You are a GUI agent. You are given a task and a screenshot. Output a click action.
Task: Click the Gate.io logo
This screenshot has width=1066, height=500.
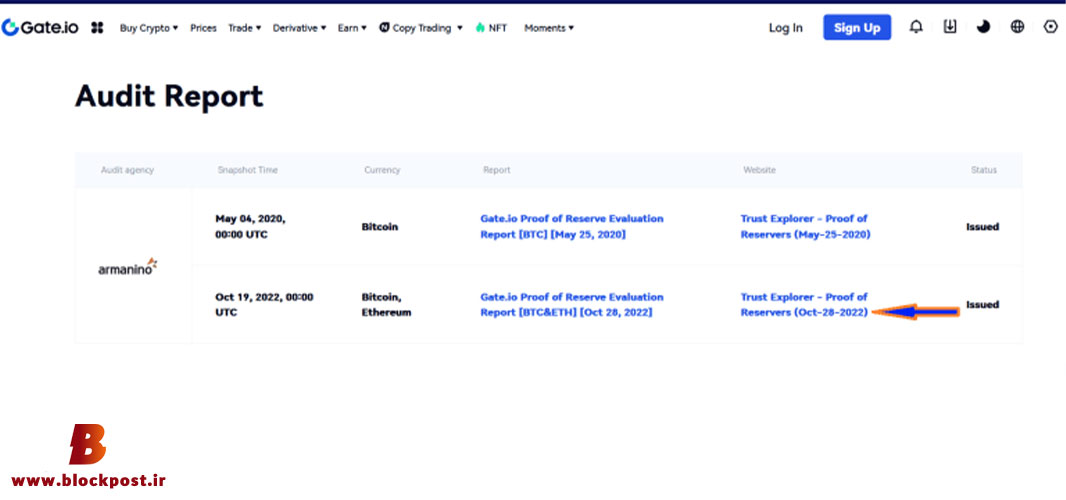(x=40, y=28)
